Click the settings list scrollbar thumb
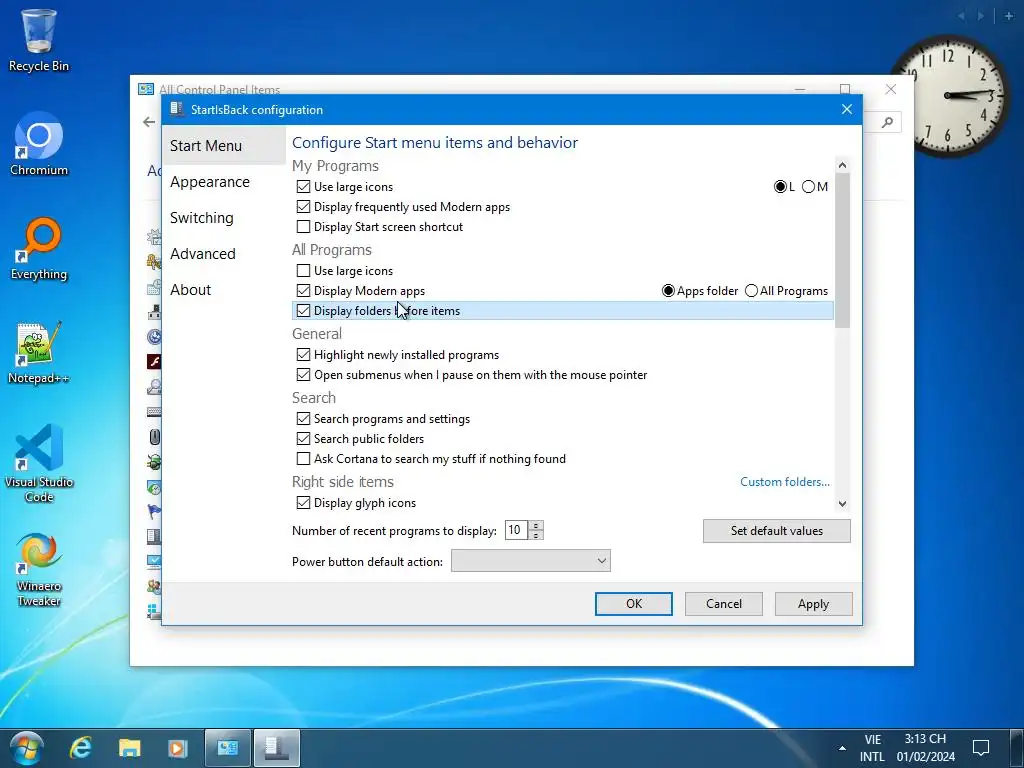Image resolution: width=1024 pixels, height=768 pixels. tap(842, 251)
